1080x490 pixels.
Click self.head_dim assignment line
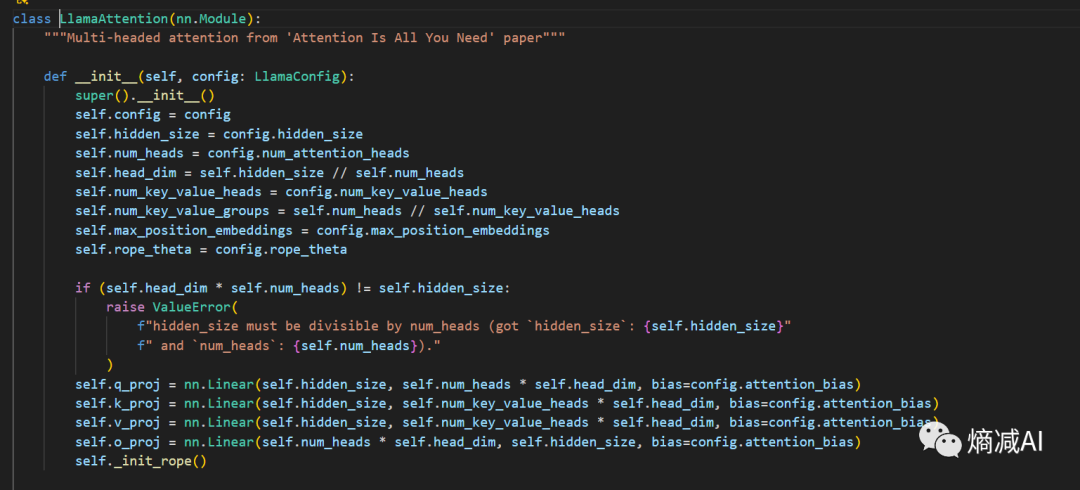click(x=269, y=172)
